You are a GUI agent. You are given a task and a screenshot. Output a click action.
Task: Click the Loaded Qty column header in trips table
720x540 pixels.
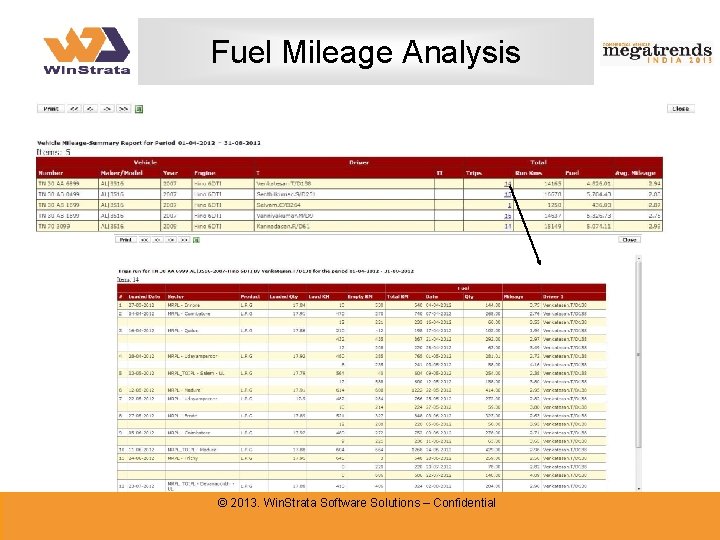coord(283,297)
